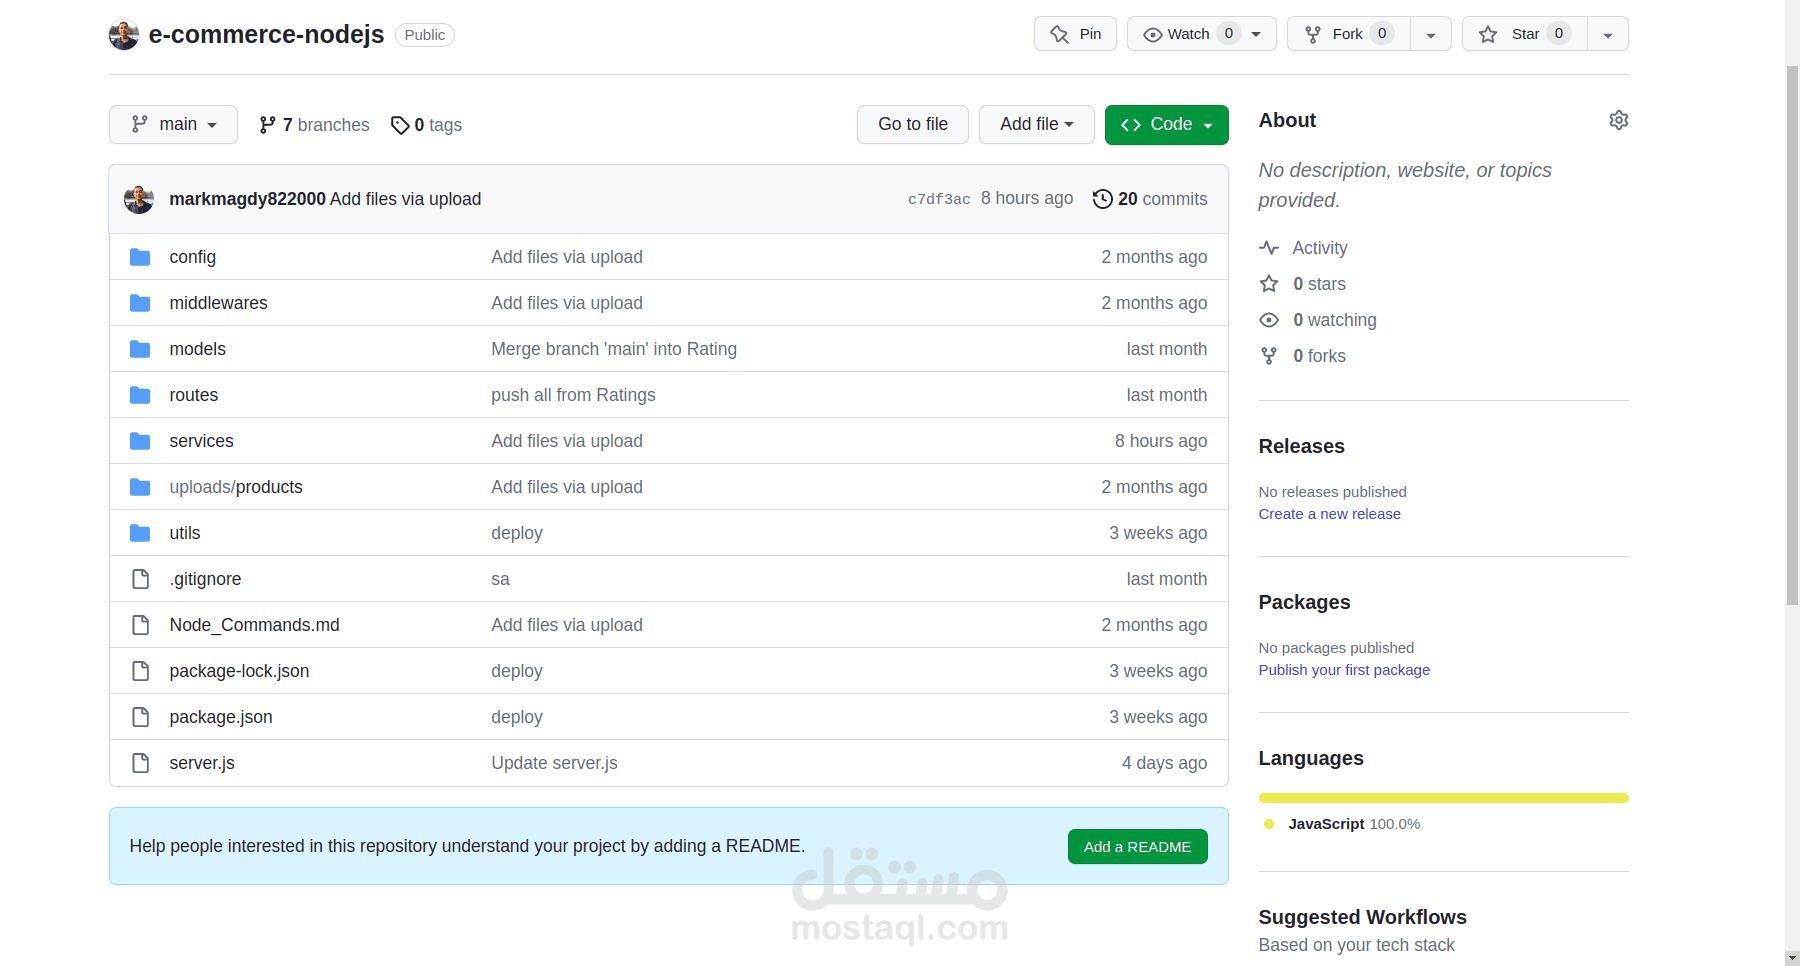Click the config folder icon

[140, 257]
